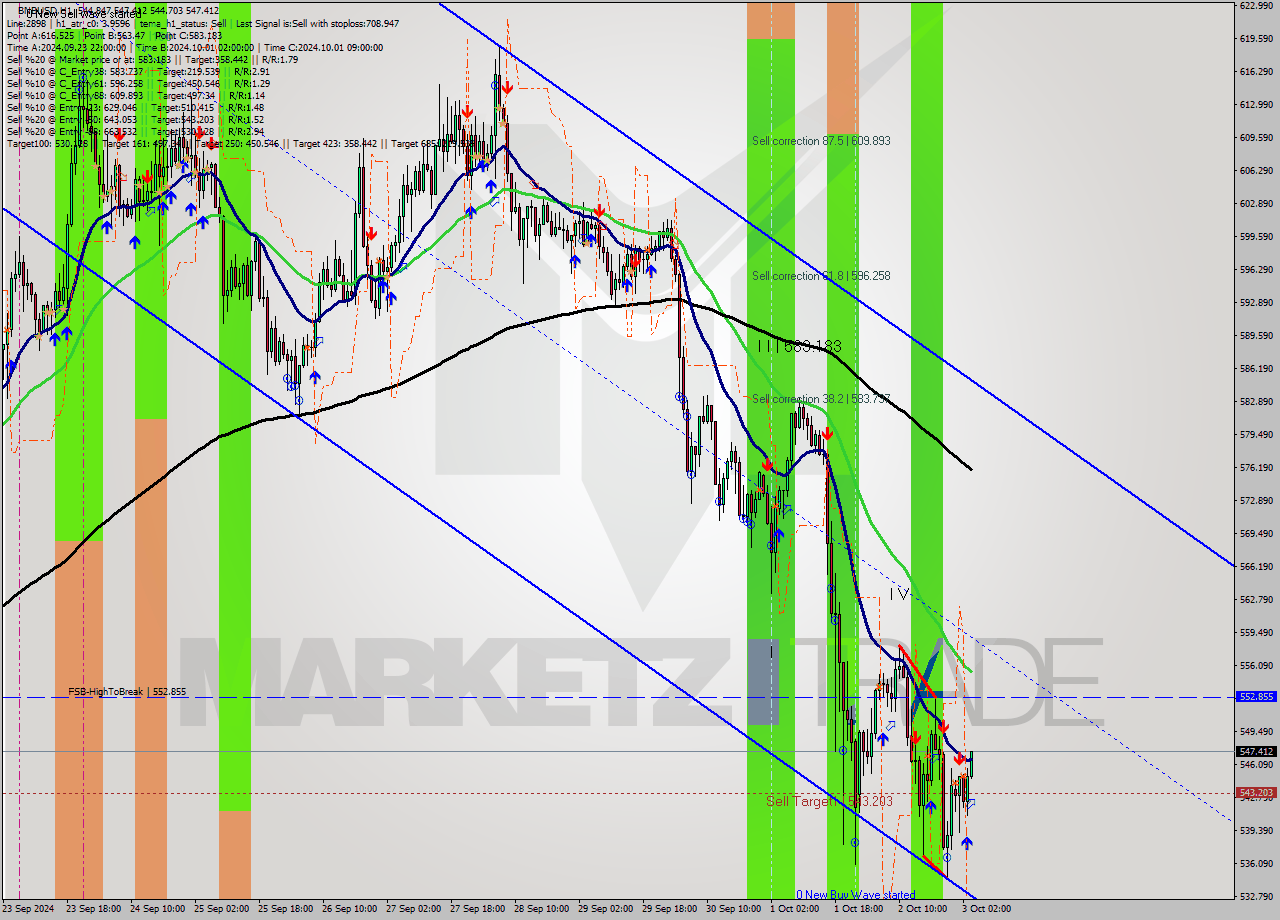The image size is (1280, 920).
Task: Click the 569.490 price axis value
Action: tap(1256, 534)
